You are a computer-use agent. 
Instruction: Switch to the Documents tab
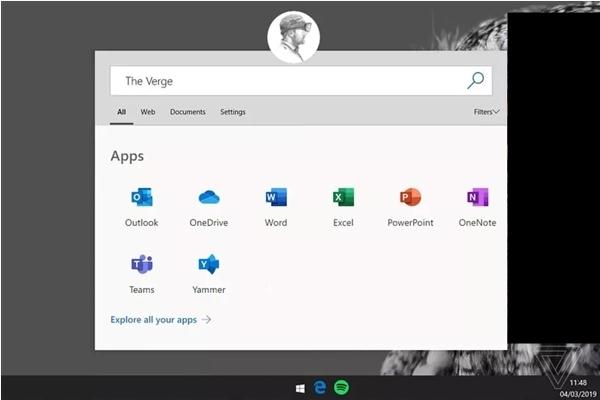pos(187,112)
